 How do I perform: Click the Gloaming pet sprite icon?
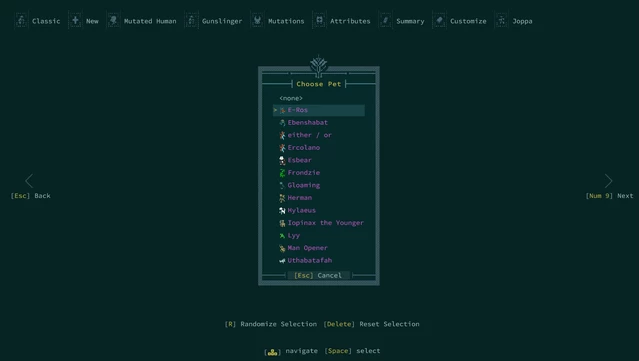(282, 185)
